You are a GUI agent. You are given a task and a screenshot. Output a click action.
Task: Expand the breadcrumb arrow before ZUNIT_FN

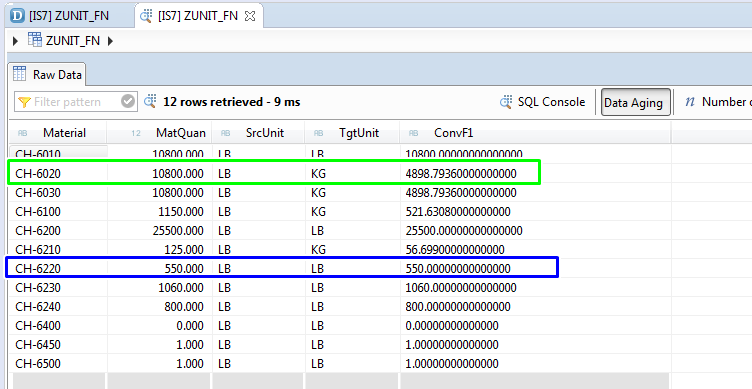[x=15, y=41]
